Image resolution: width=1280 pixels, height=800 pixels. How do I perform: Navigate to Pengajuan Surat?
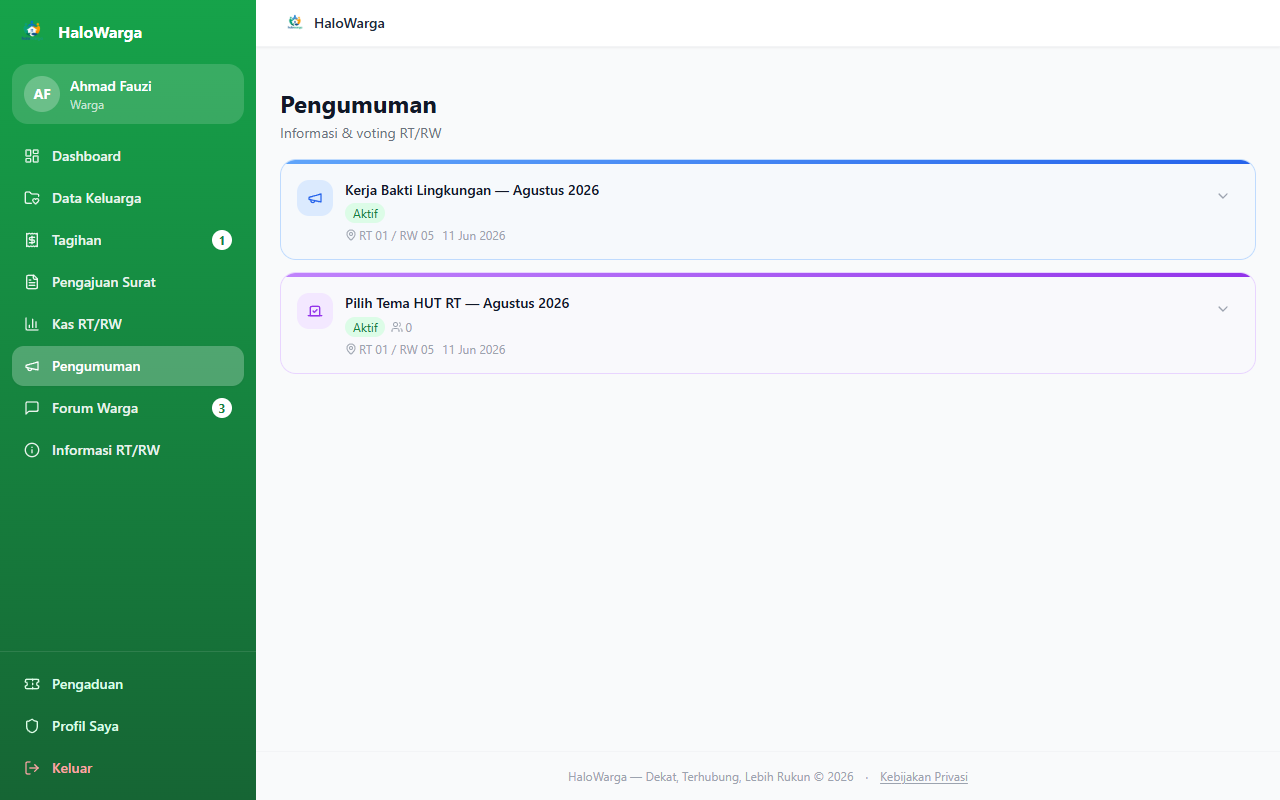click(128, 282)
